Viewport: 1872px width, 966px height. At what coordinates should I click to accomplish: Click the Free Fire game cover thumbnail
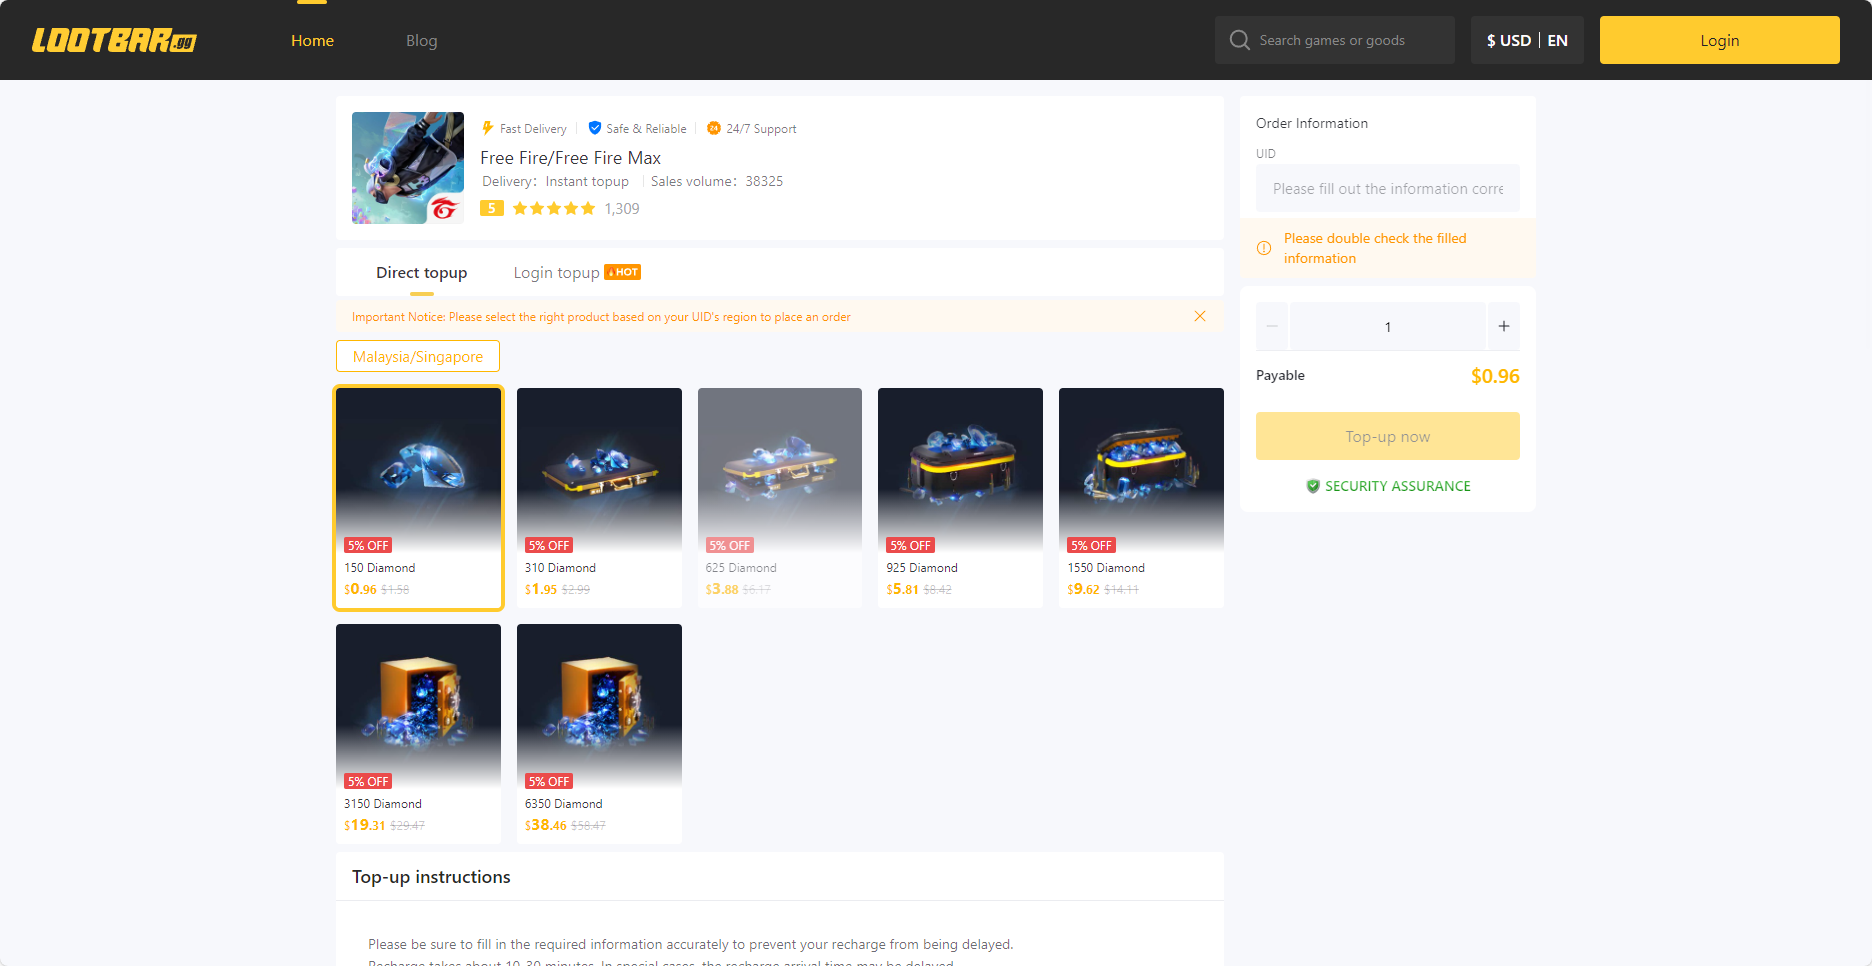pyautogui.click(x=408, y=168)
